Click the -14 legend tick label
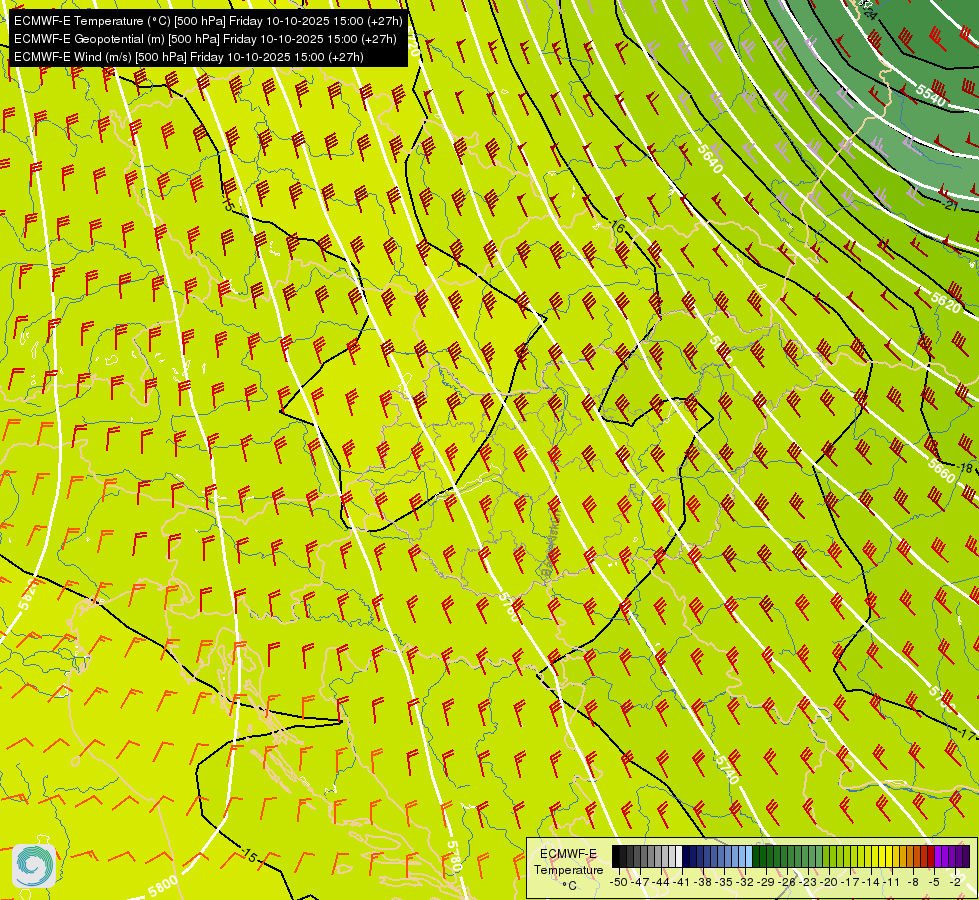The width and height of the screenshot is (979, 900). [870, 882]
